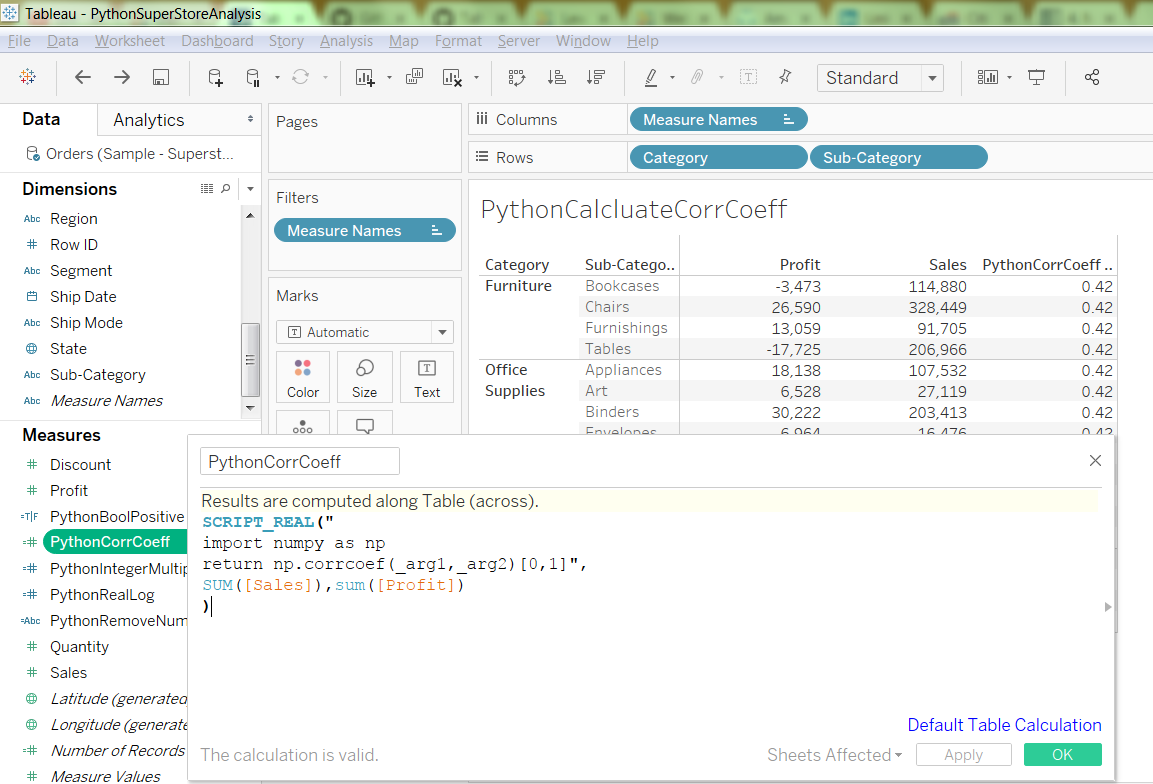Open the Analysis menu

(x=346, y=41)
